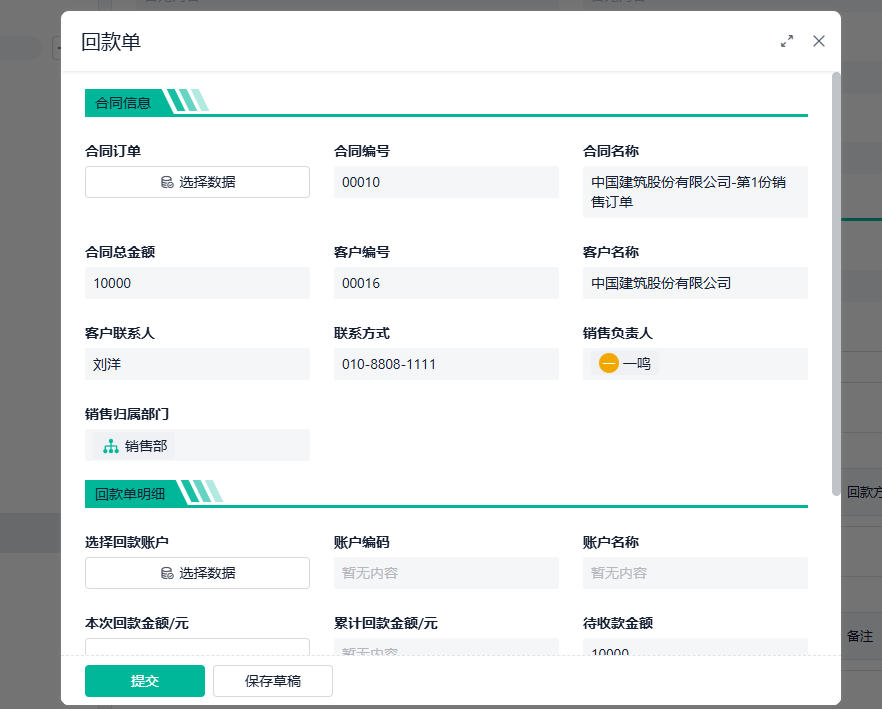
Task: Close the 回款单 dialog
Action: point(819,41)
